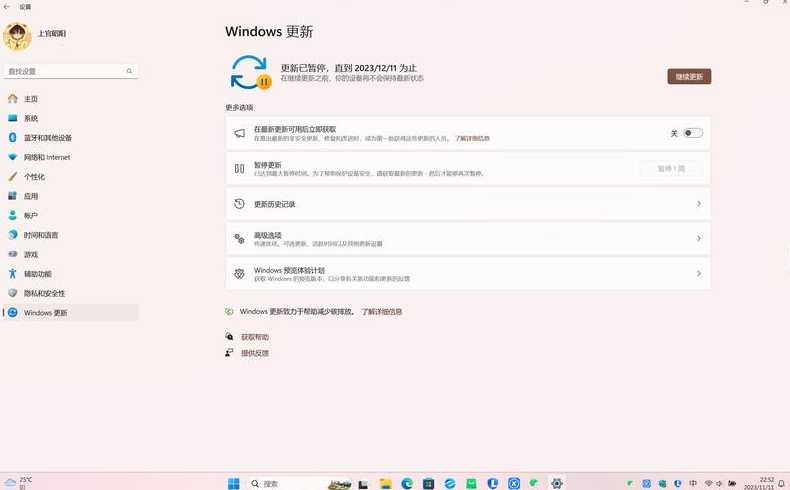Open the 上官昭阳 user profile avatar
Viewport: 790px width, 490px height.
click(x=17, y=36)
